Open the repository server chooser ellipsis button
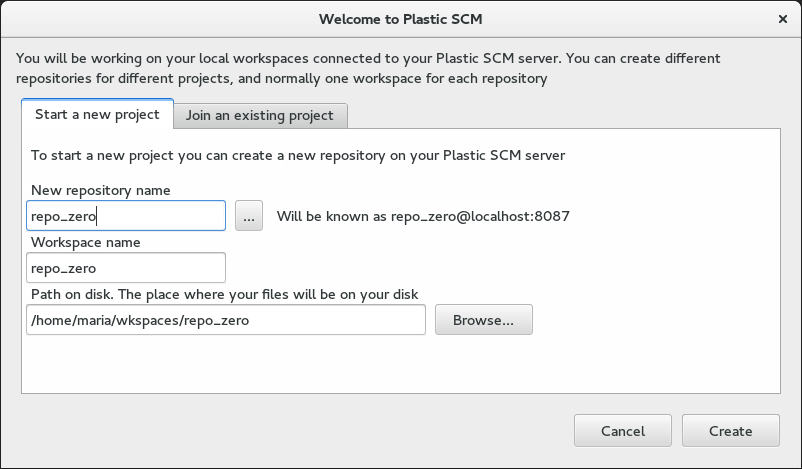This screenshot has width=802, height=469. 249,216
